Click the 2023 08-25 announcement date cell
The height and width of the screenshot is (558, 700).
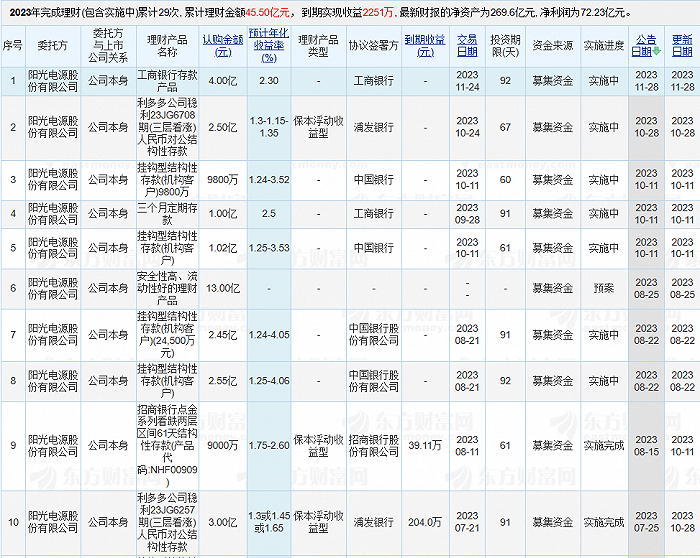[646, 289]
